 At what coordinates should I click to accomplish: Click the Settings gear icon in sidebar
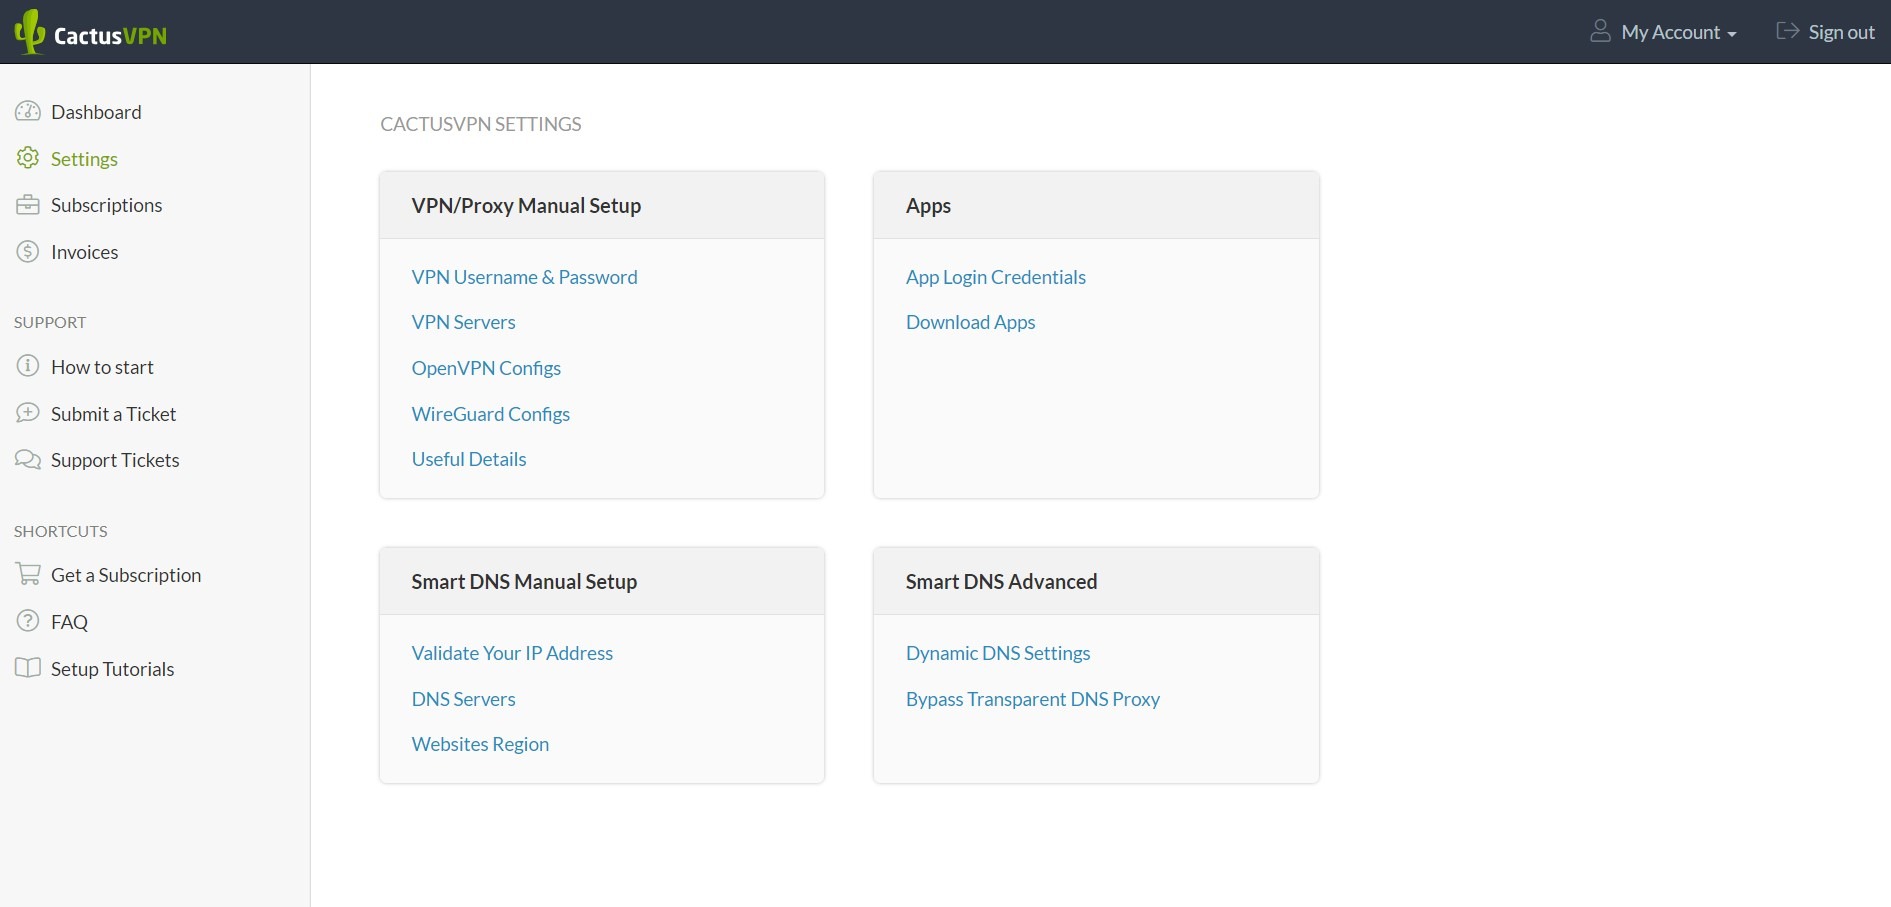coord(27,158)
